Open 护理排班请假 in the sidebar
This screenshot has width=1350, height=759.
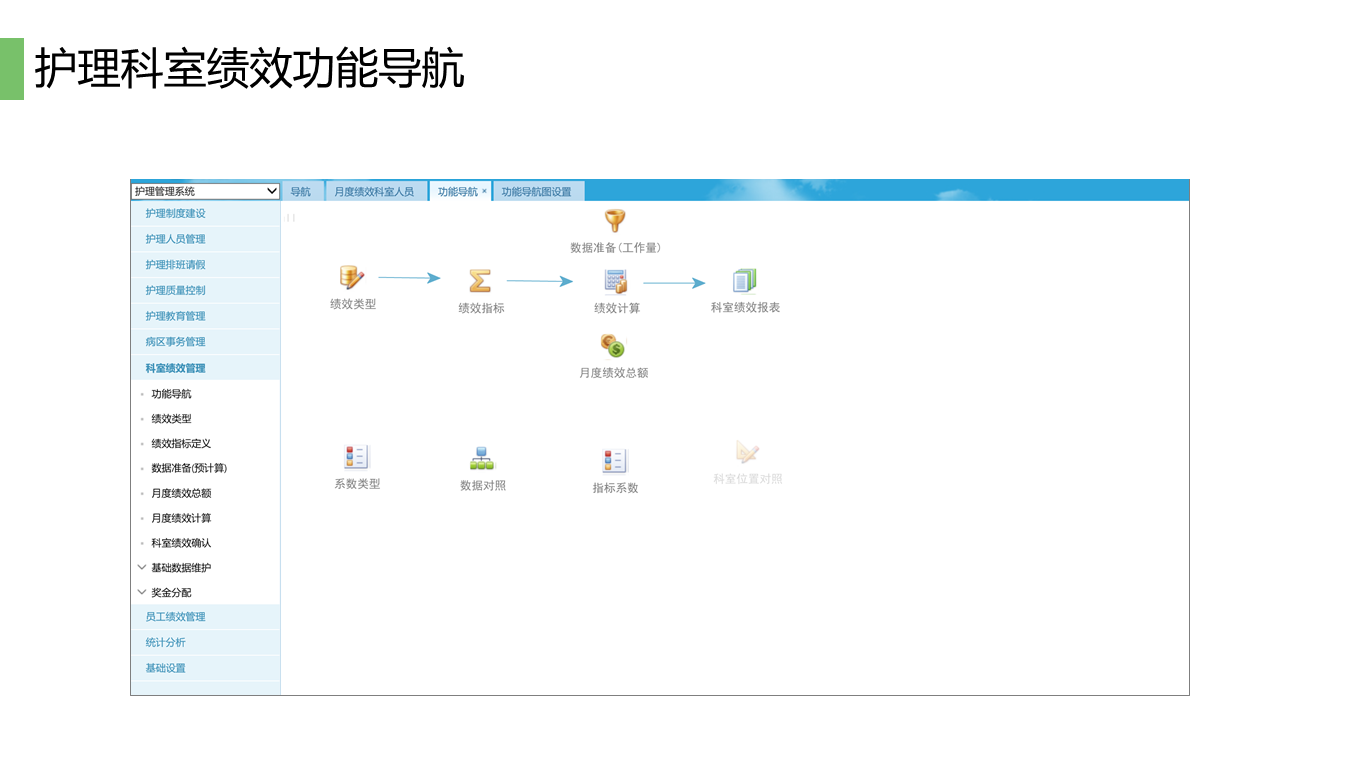(206, 265)
